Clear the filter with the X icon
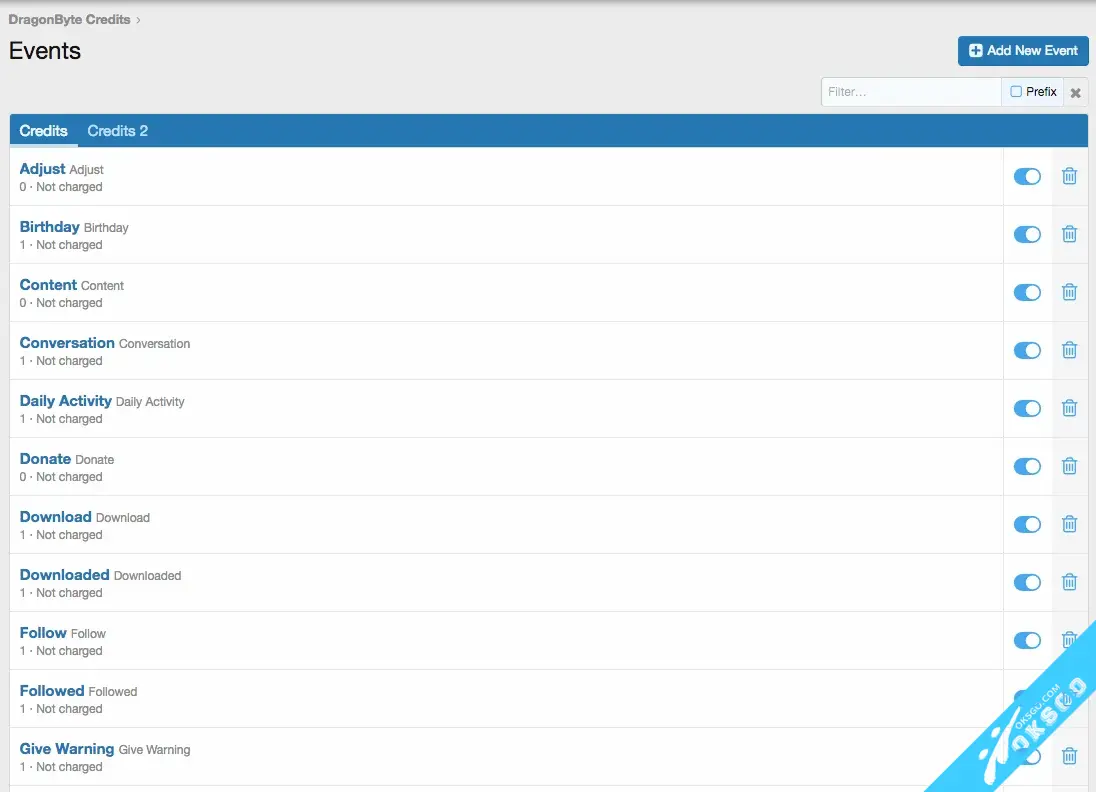The width and height of the screenshot is (1096, 792). (1076, 92)
